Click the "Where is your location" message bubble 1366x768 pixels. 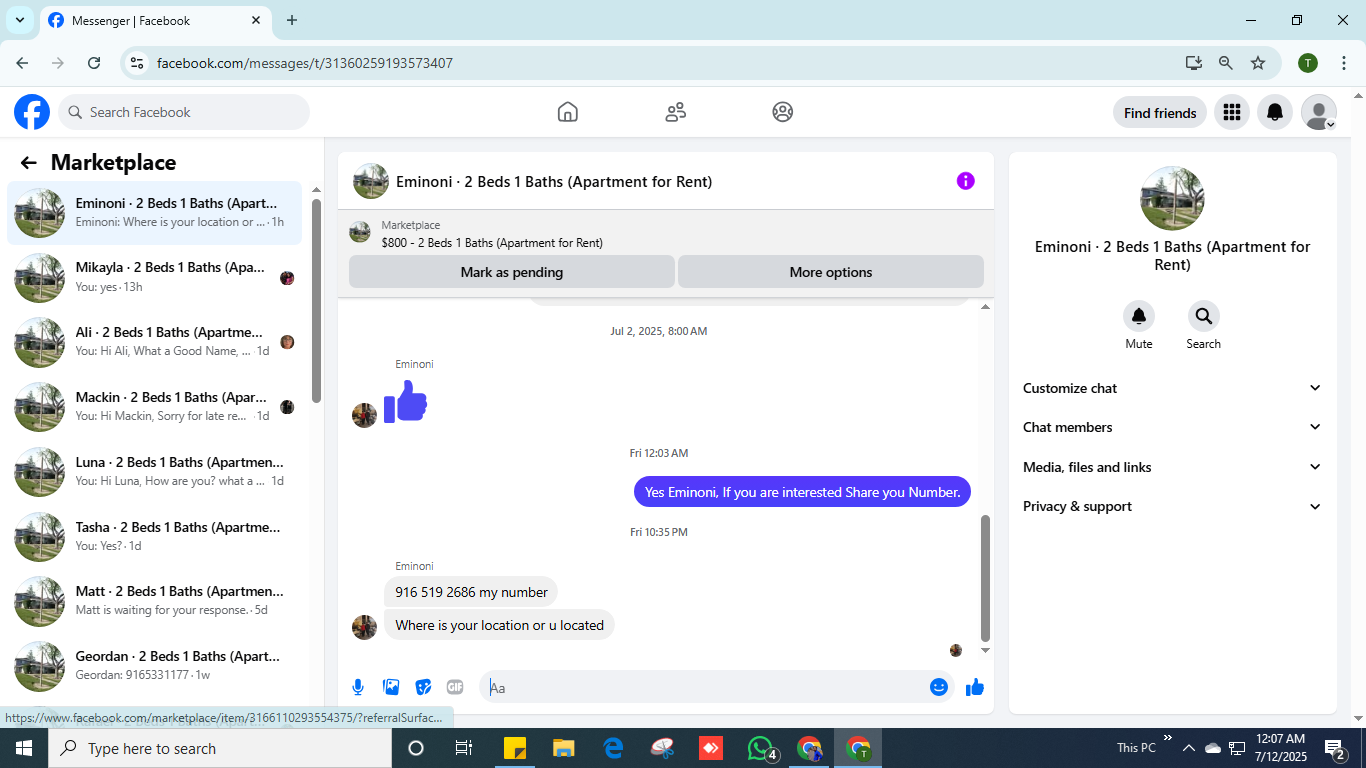[499, 625]
